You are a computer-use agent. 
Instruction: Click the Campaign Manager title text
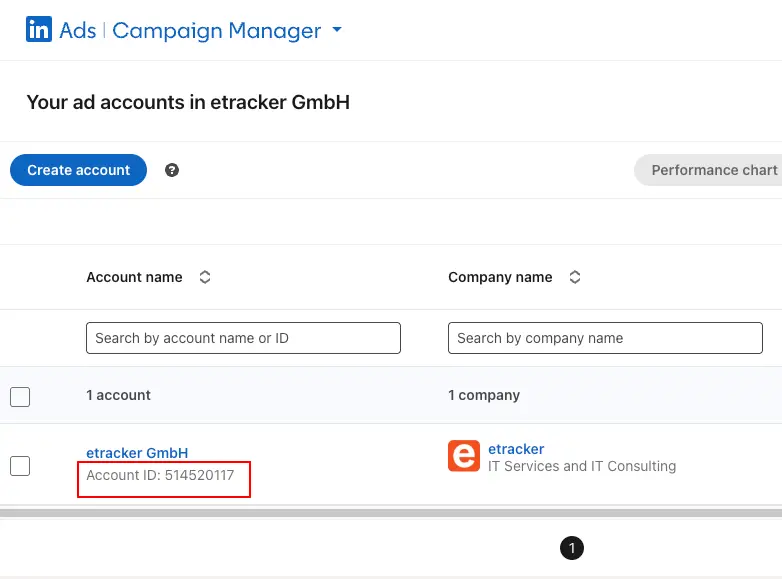pos(216,31)
